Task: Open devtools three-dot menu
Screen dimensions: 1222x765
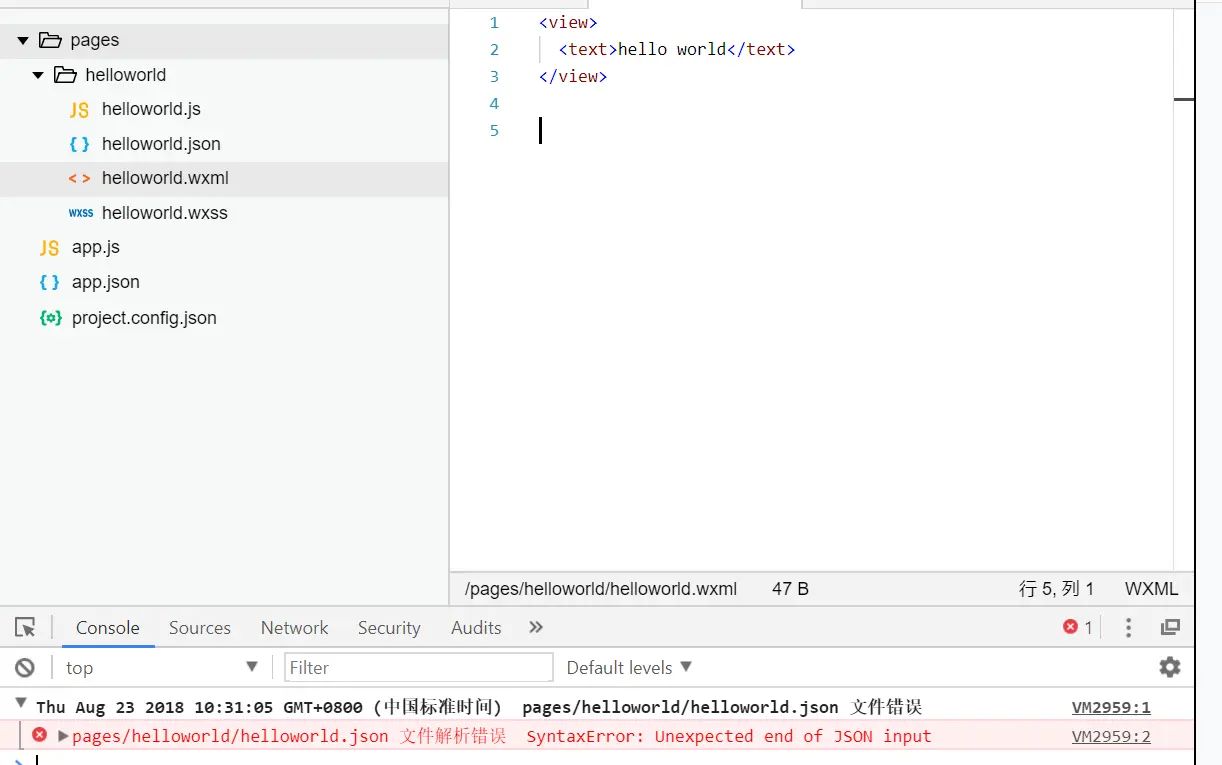Action: [x=1129, y=627]
